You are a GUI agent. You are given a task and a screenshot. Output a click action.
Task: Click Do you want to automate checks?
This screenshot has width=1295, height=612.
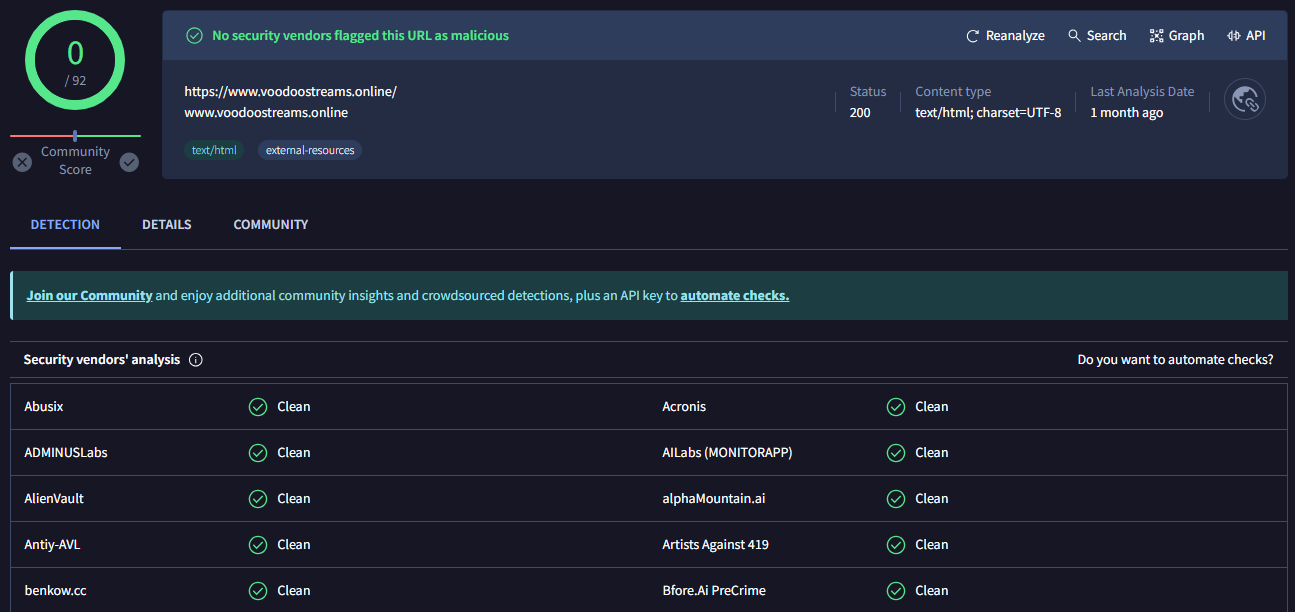1175,360
